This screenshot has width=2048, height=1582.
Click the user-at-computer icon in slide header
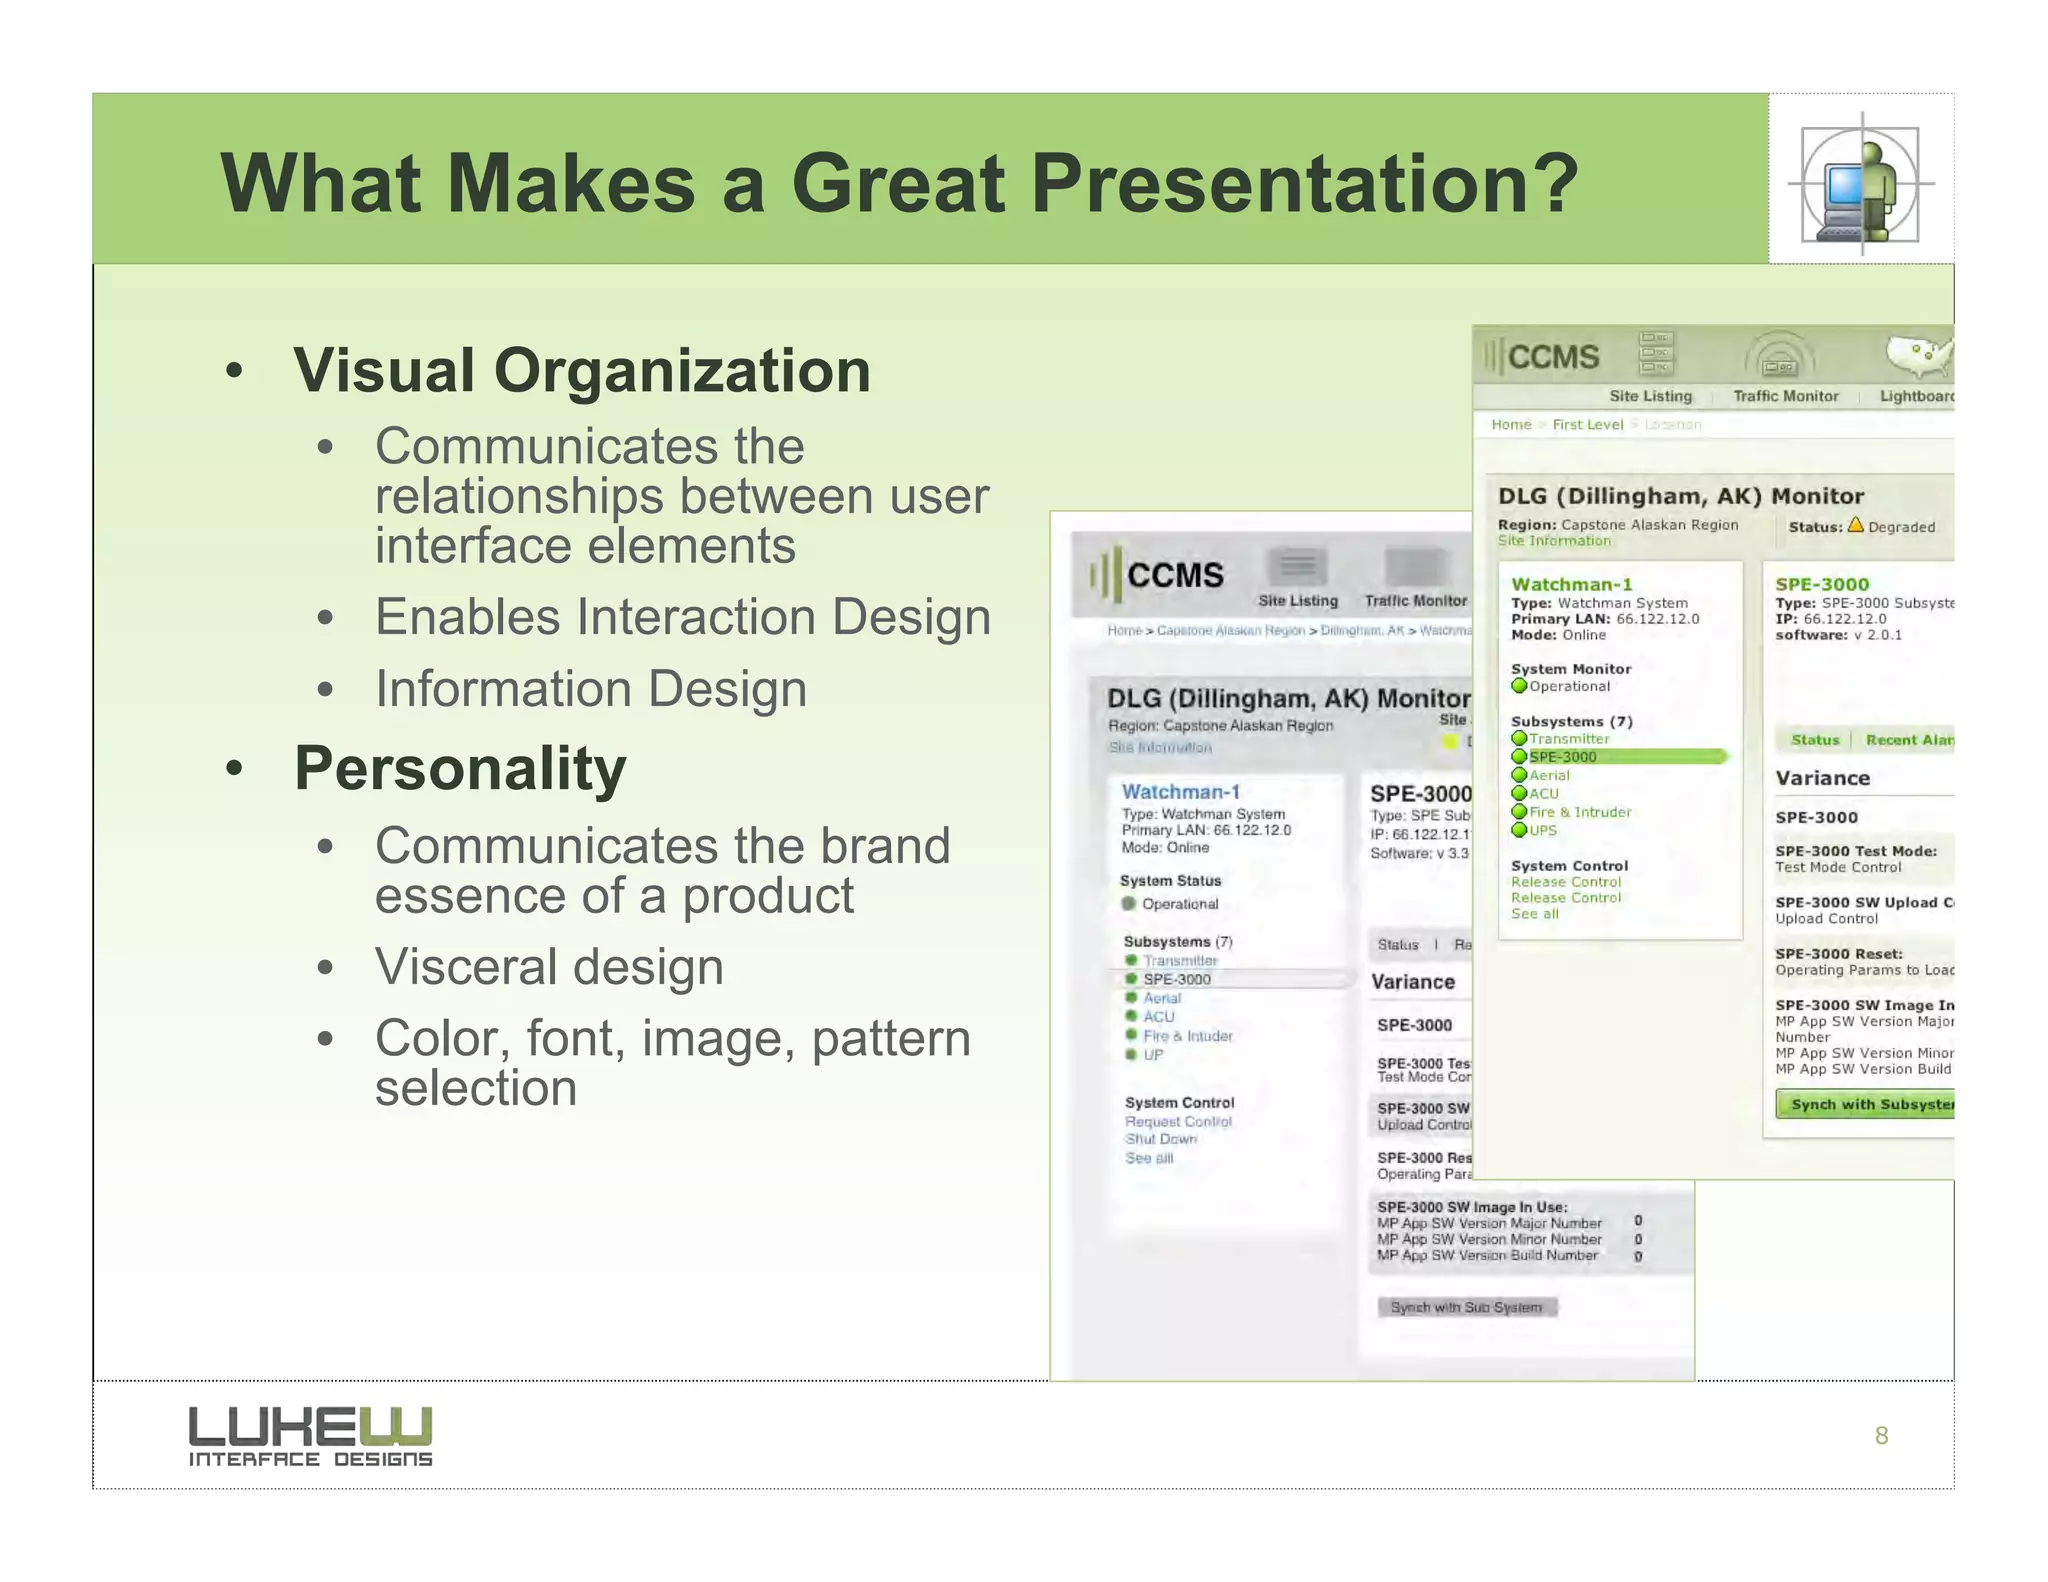coord(1861,183)
